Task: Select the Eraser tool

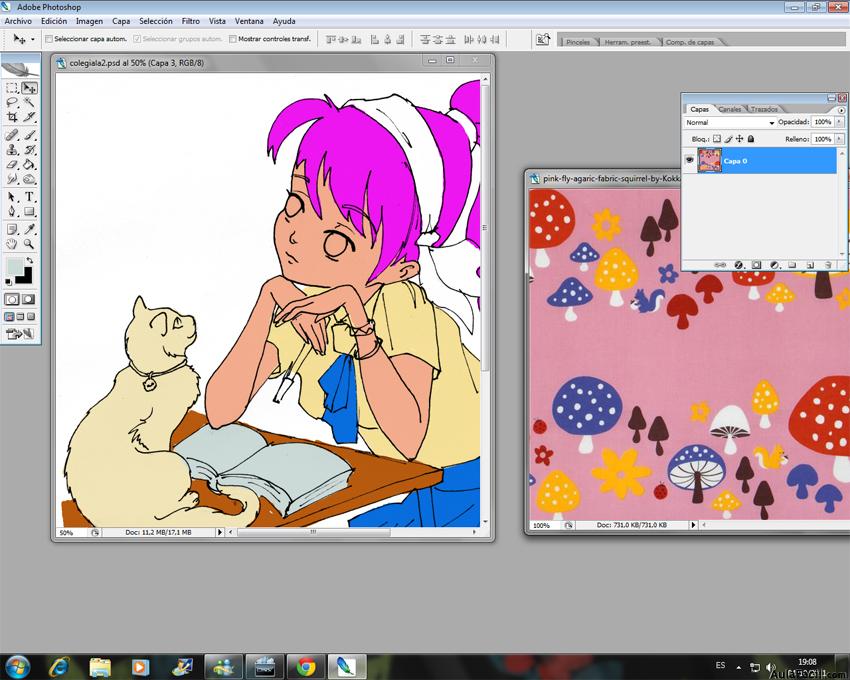Action: [12, 164]
